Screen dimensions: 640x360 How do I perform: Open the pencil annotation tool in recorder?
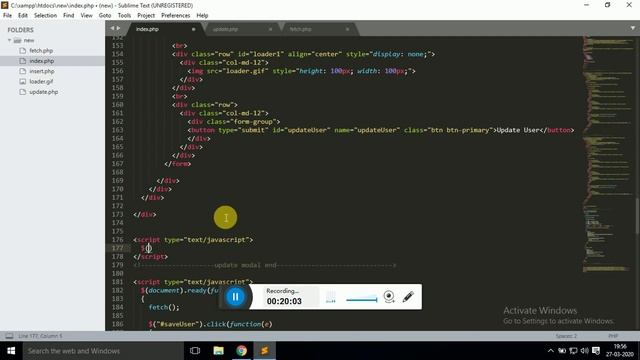(408, 297)
